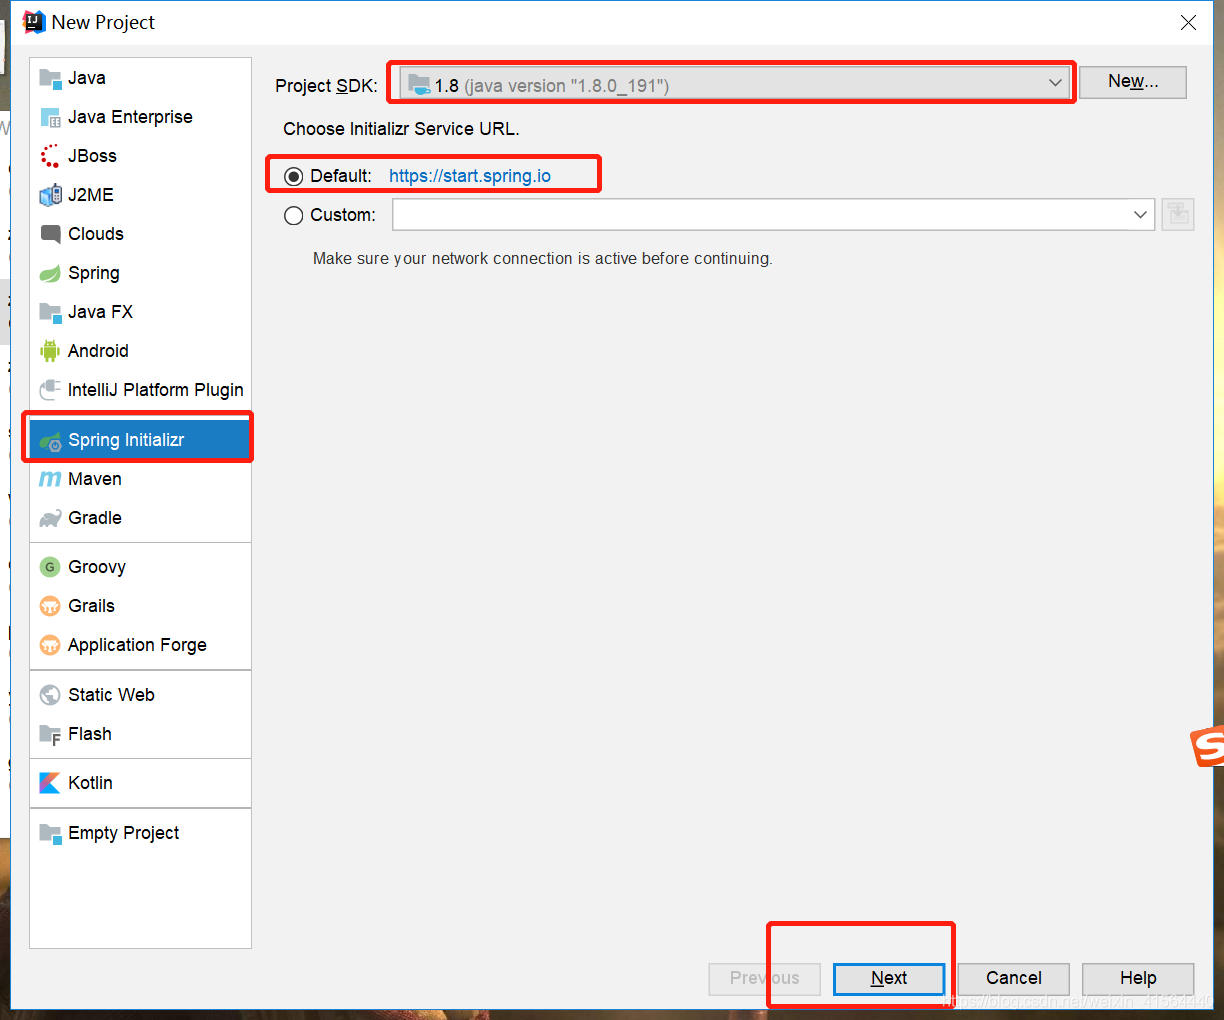Select the Java project type icon
1224x1020 pixels.
click(50, 78)
